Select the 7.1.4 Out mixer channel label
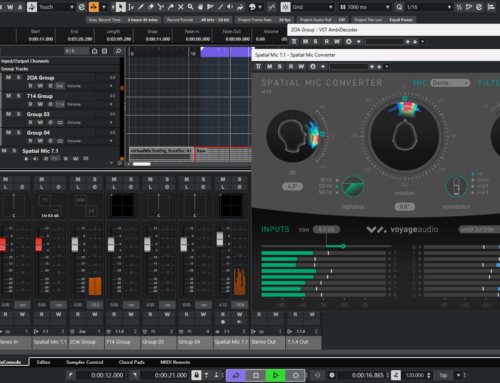 click(304, 342)
